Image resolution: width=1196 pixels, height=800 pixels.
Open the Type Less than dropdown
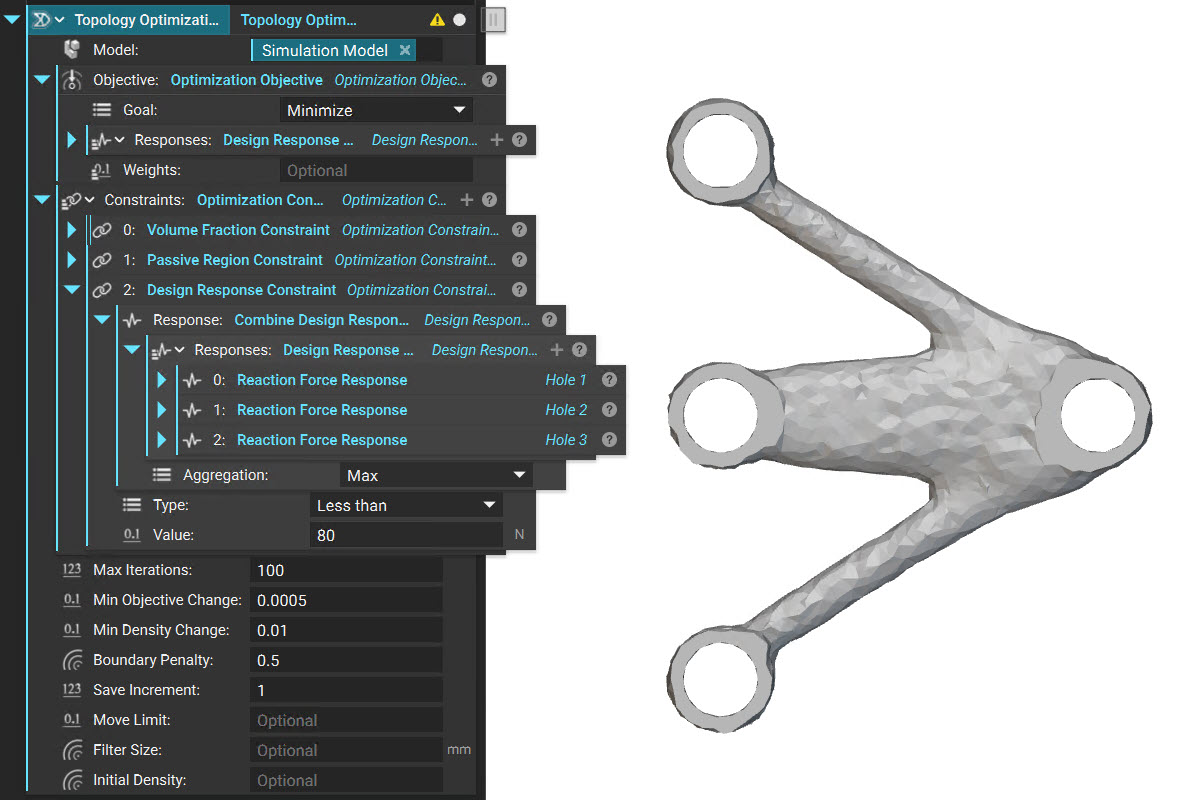406,506
